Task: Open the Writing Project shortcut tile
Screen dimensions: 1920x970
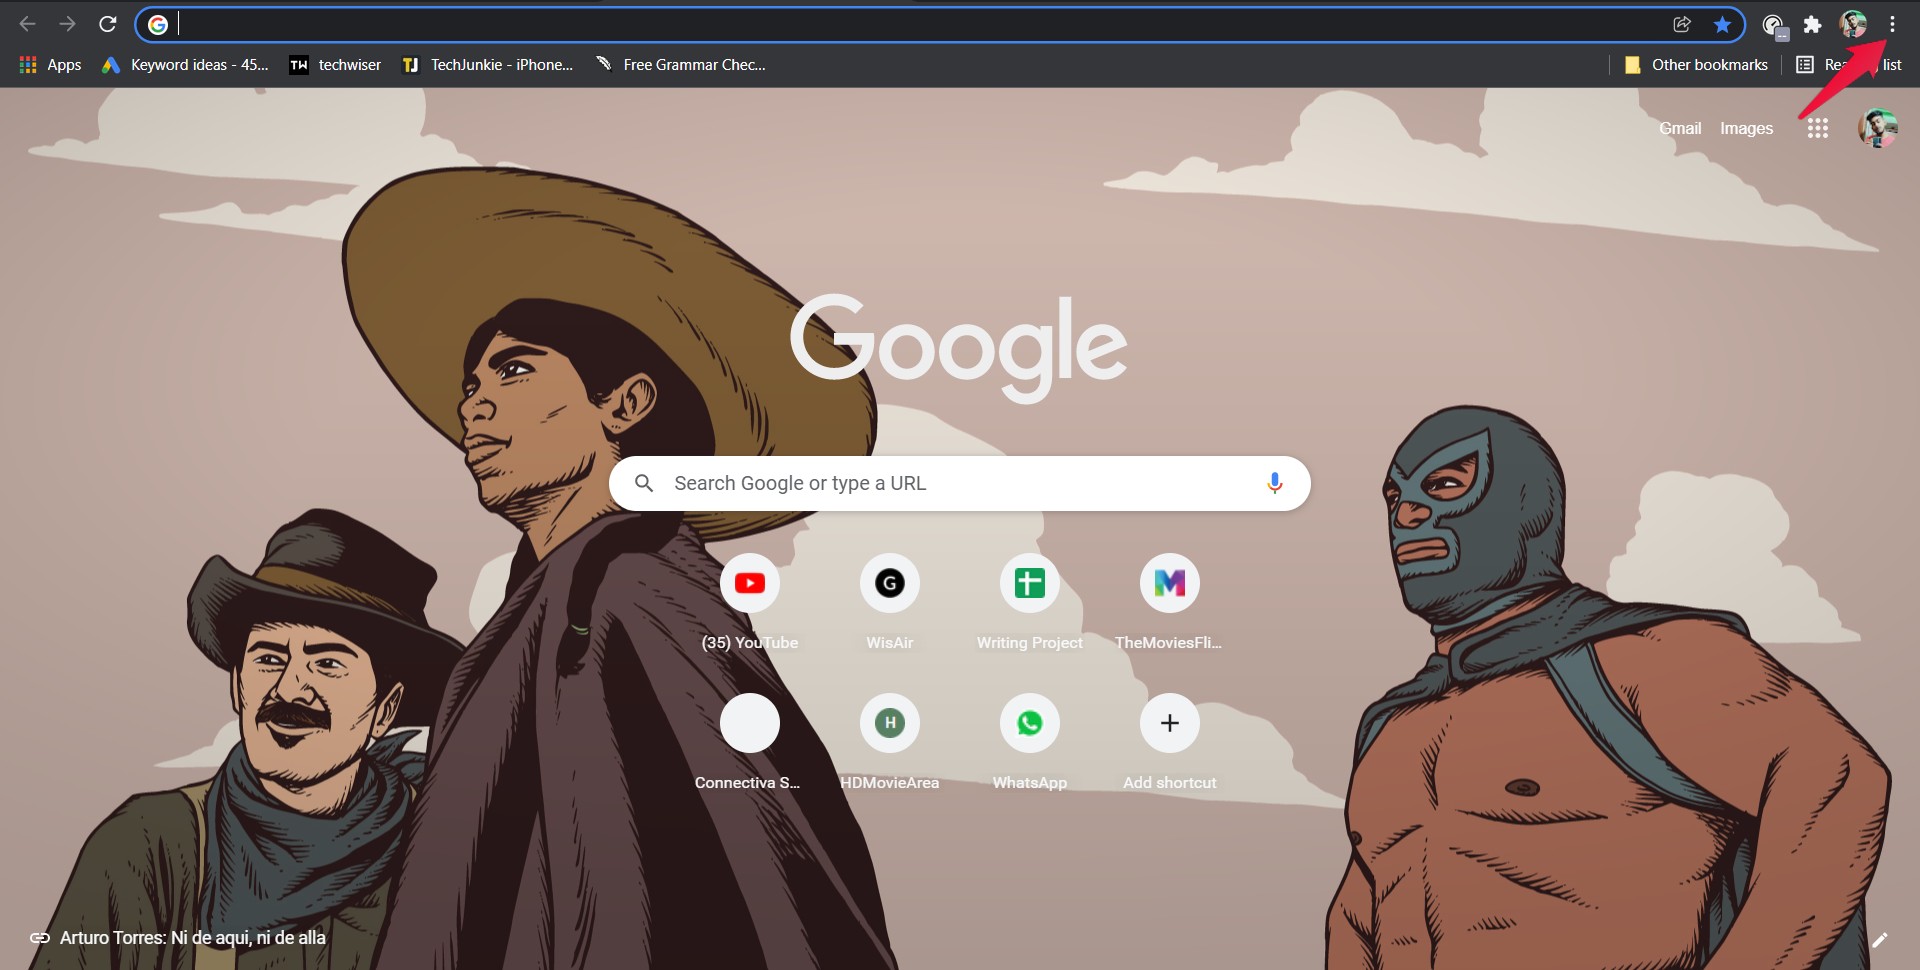Action: 1030,603
